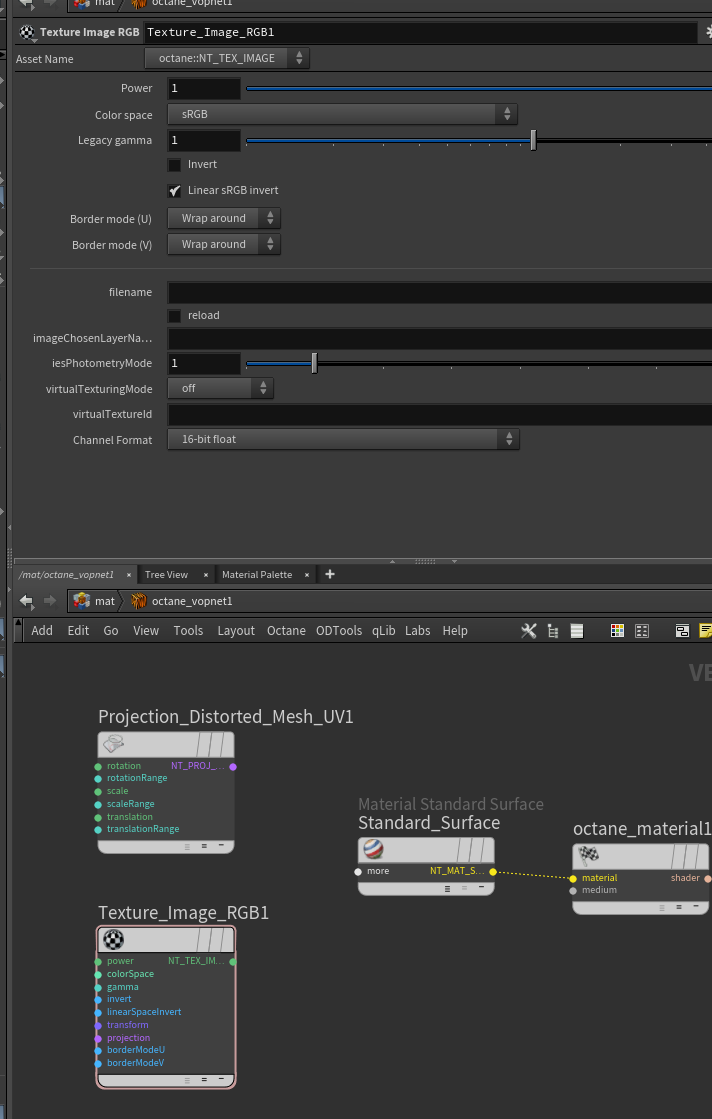Open the color palette grid icon

(618, 631)
